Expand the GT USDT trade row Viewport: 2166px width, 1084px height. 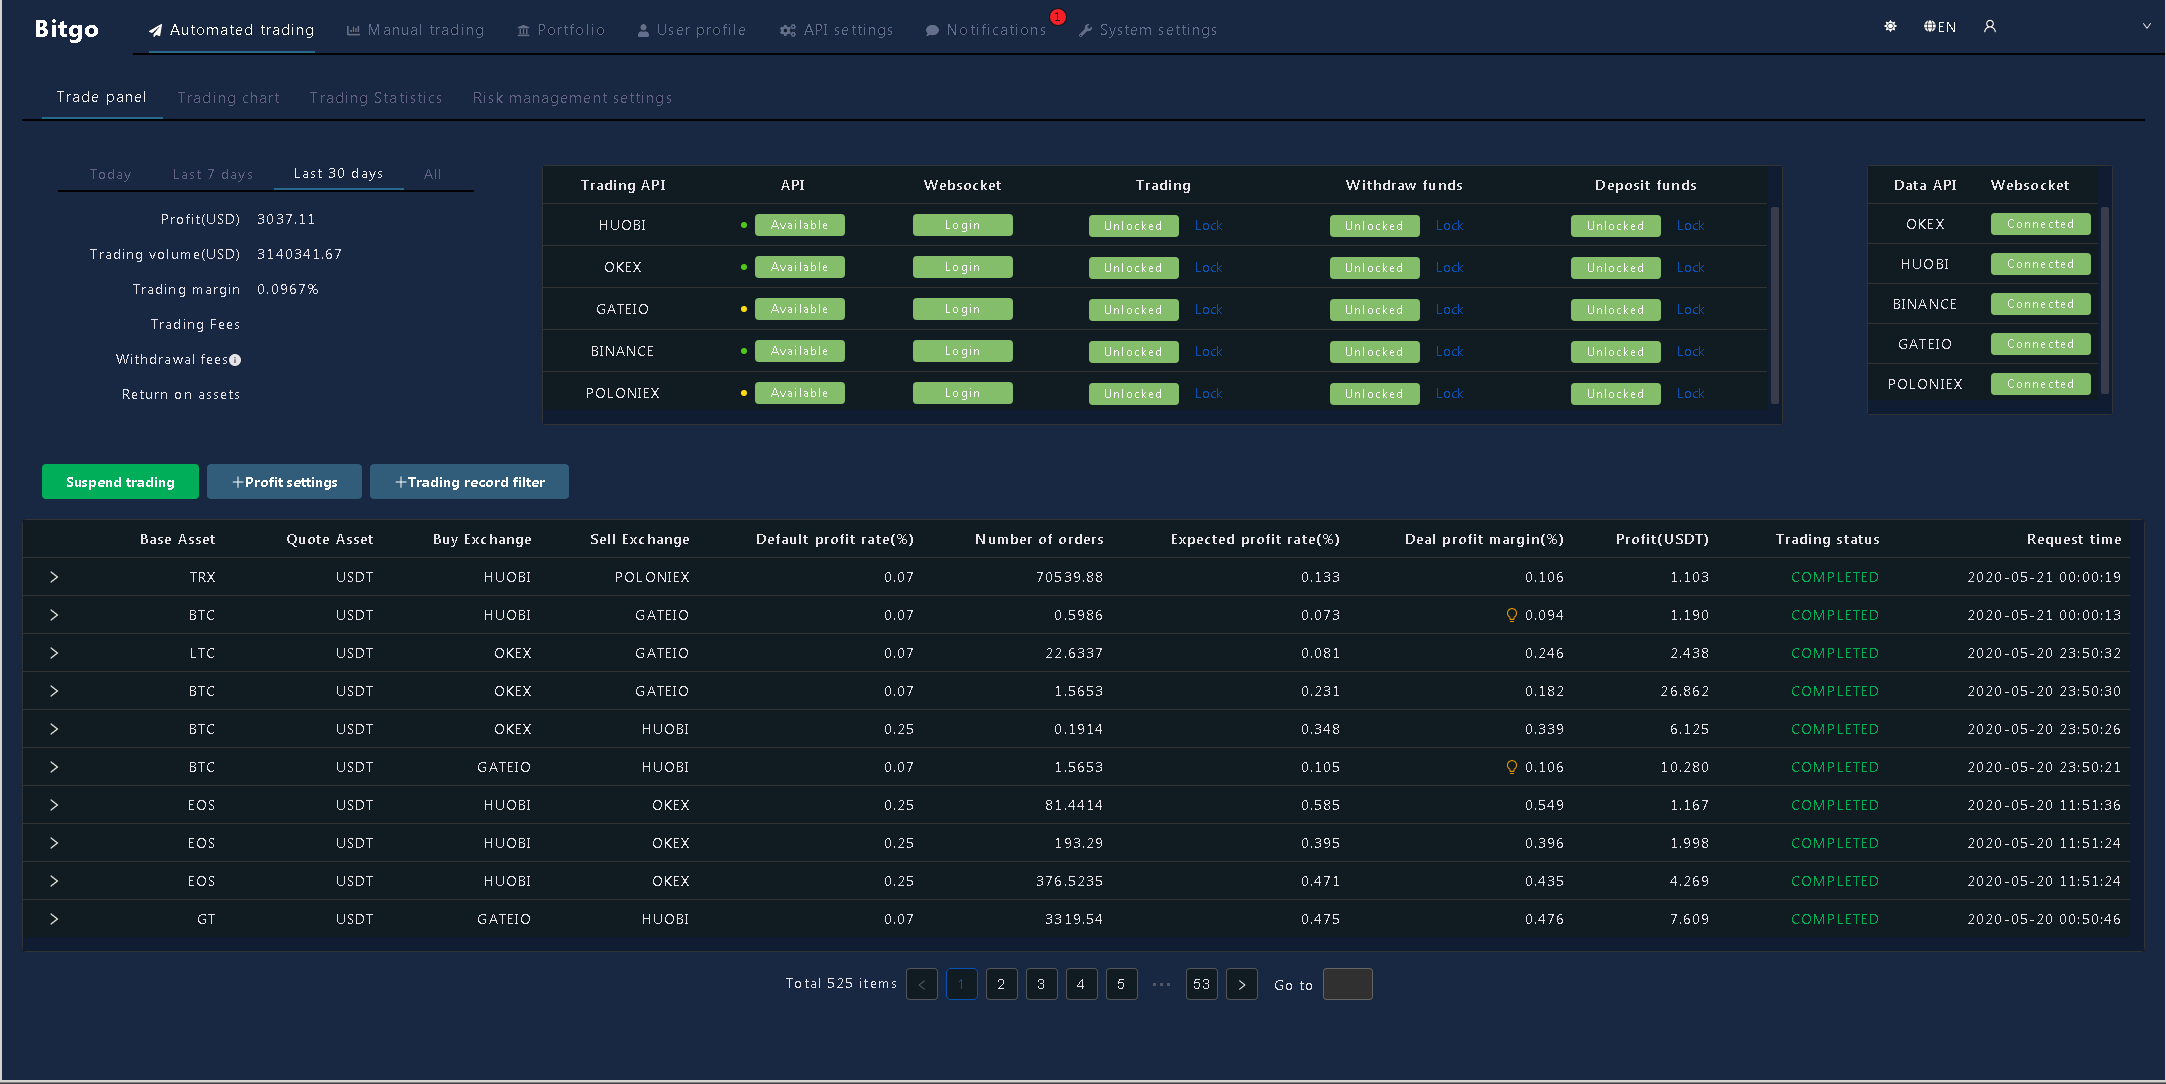54,919
